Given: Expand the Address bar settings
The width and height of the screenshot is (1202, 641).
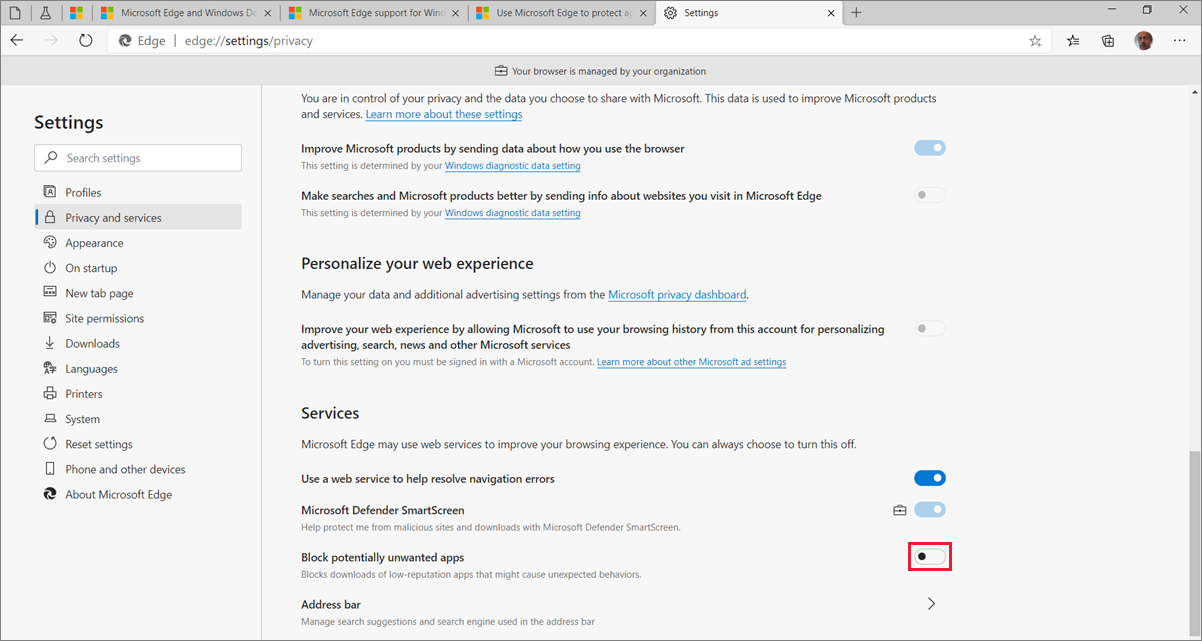Looking at the screenshot, I should pos(931,603).
